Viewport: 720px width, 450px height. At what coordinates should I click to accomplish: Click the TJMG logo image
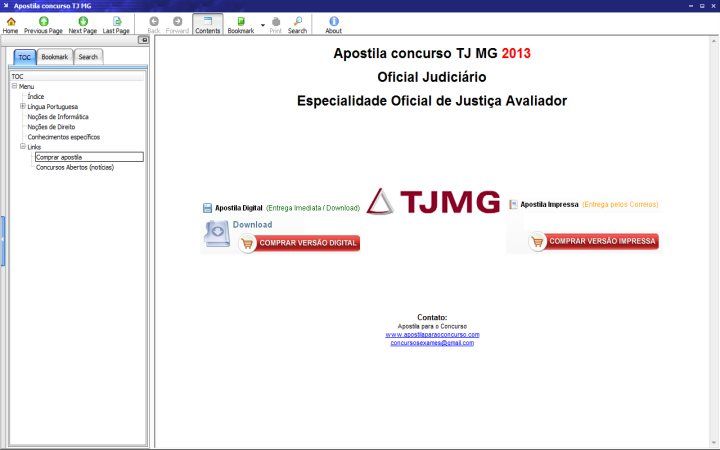click(433, 201)
